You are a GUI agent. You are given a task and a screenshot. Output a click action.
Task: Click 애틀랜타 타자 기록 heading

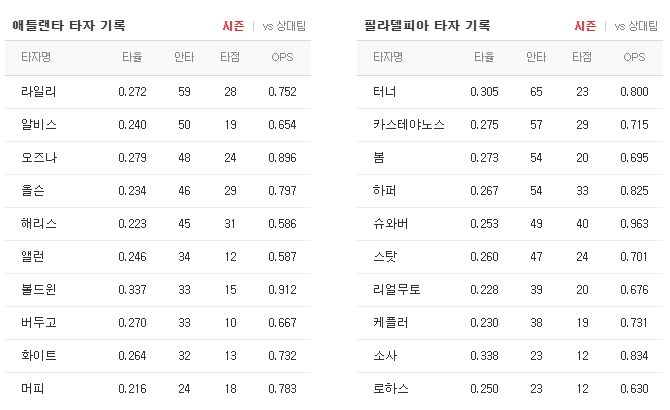(x=69, y=26)
